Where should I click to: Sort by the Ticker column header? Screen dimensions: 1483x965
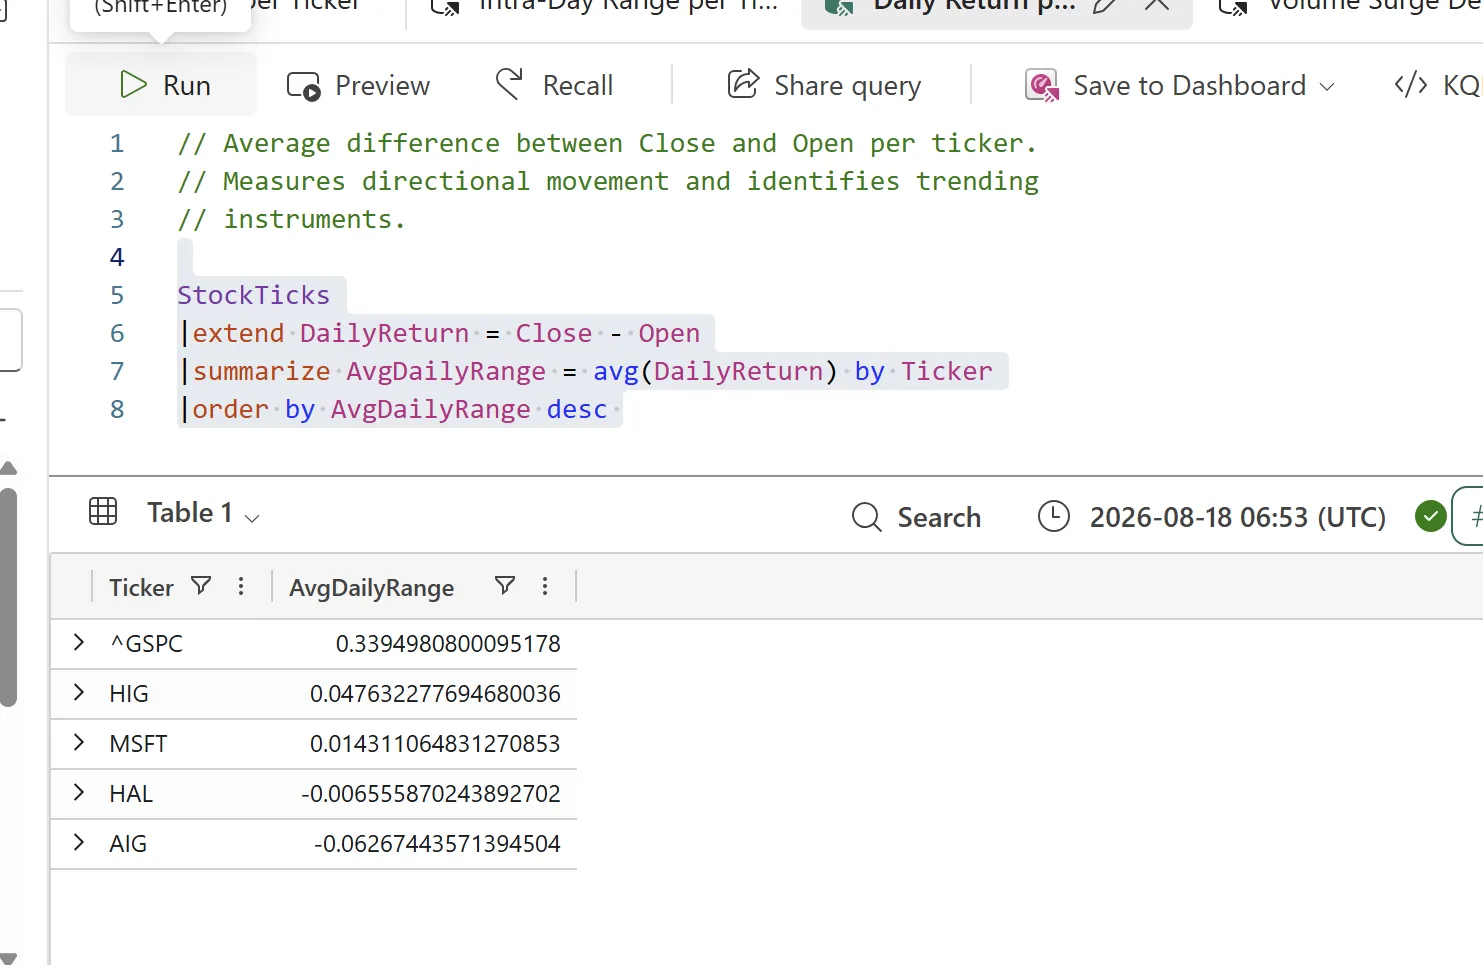(x=141, y=588)
